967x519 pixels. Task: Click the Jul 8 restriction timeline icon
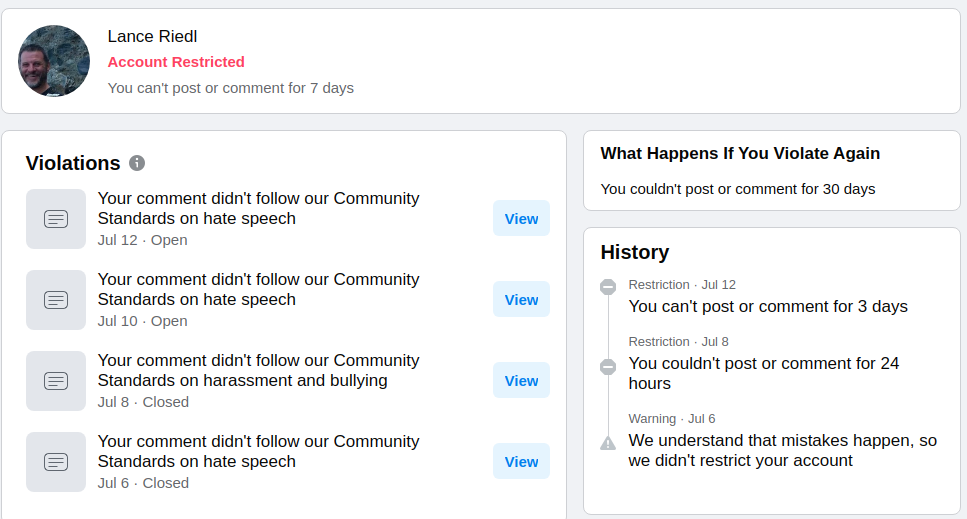click(608, 367)
